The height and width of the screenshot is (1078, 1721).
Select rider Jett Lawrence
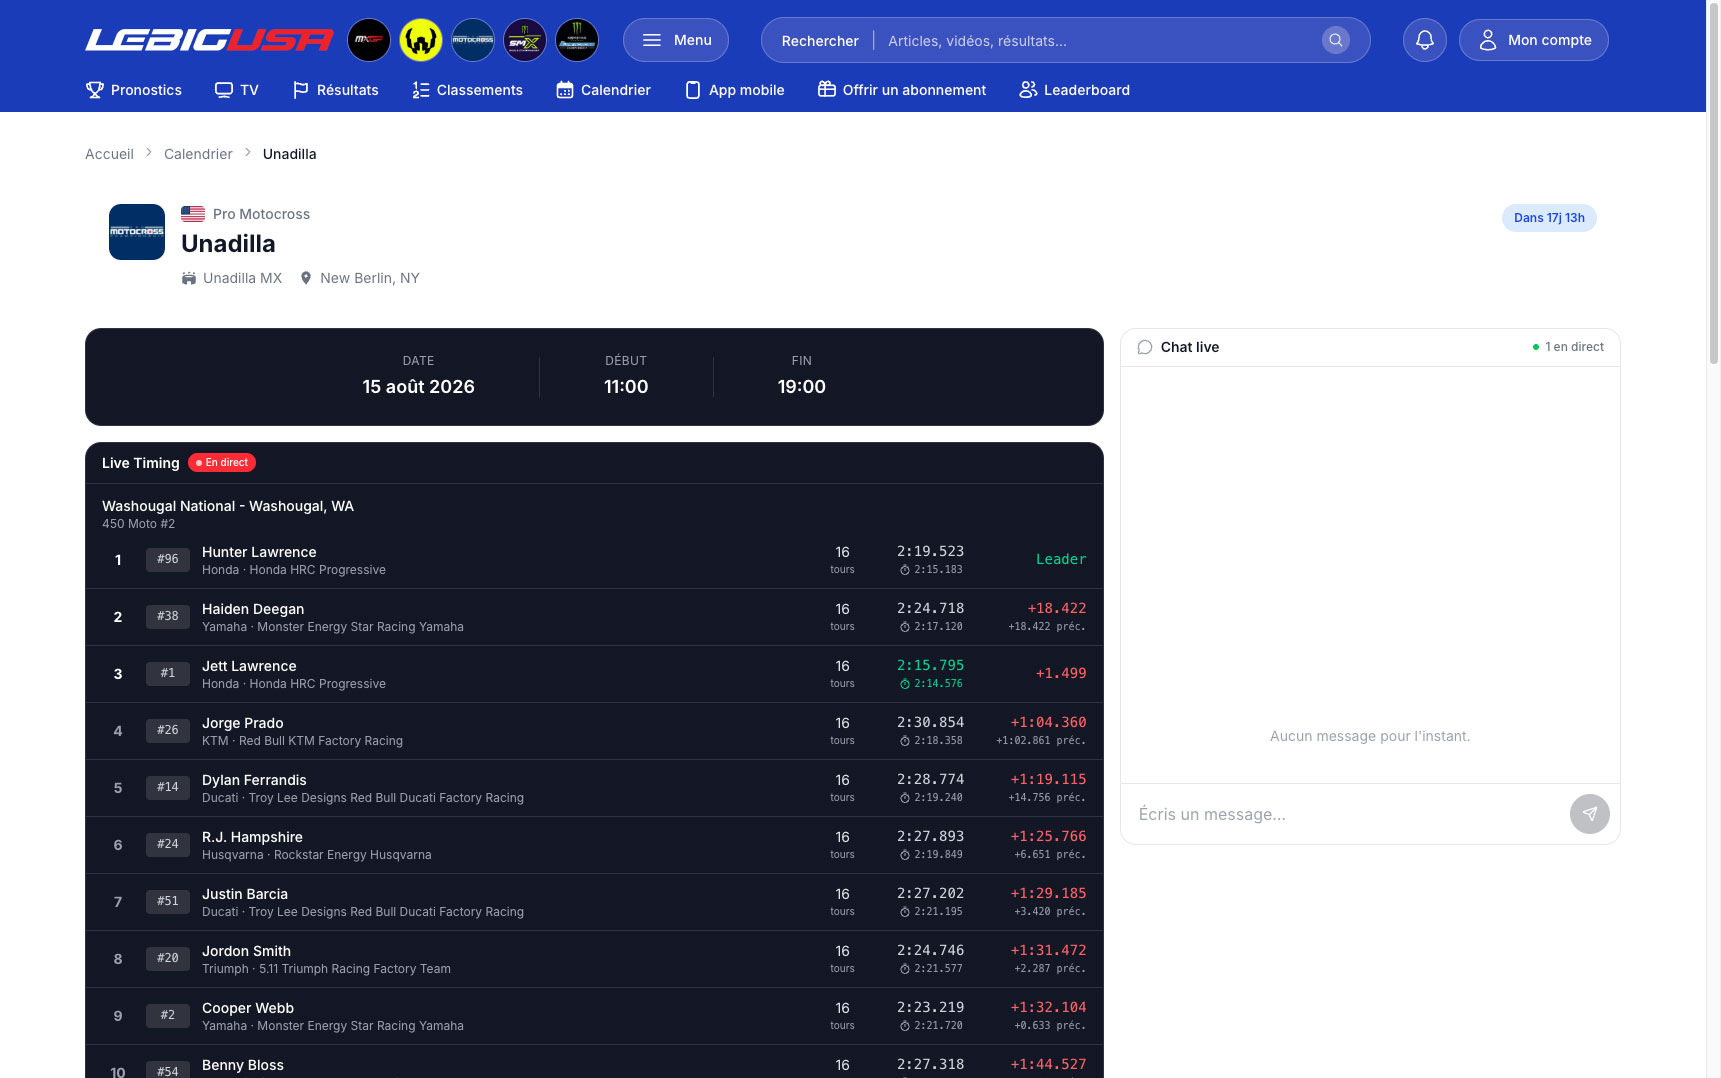click(x=249, y=666)
